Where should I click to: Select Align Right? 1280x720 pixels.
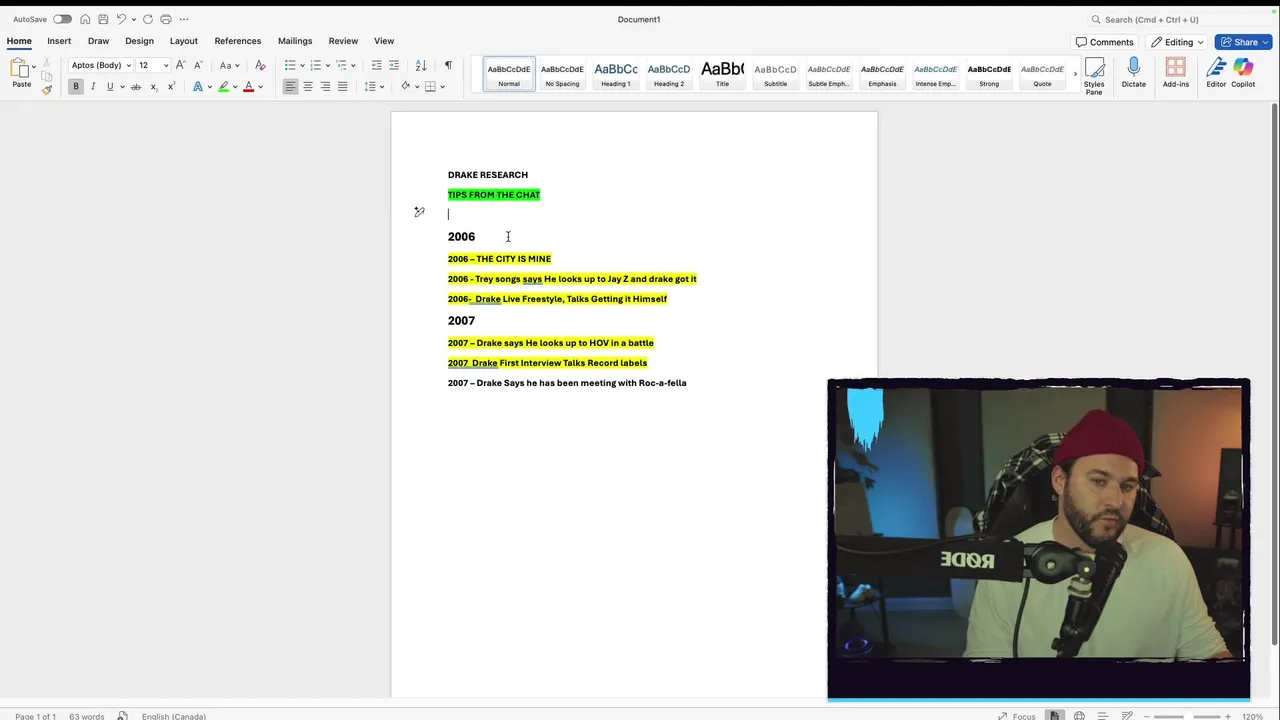(x=325, y=87)
